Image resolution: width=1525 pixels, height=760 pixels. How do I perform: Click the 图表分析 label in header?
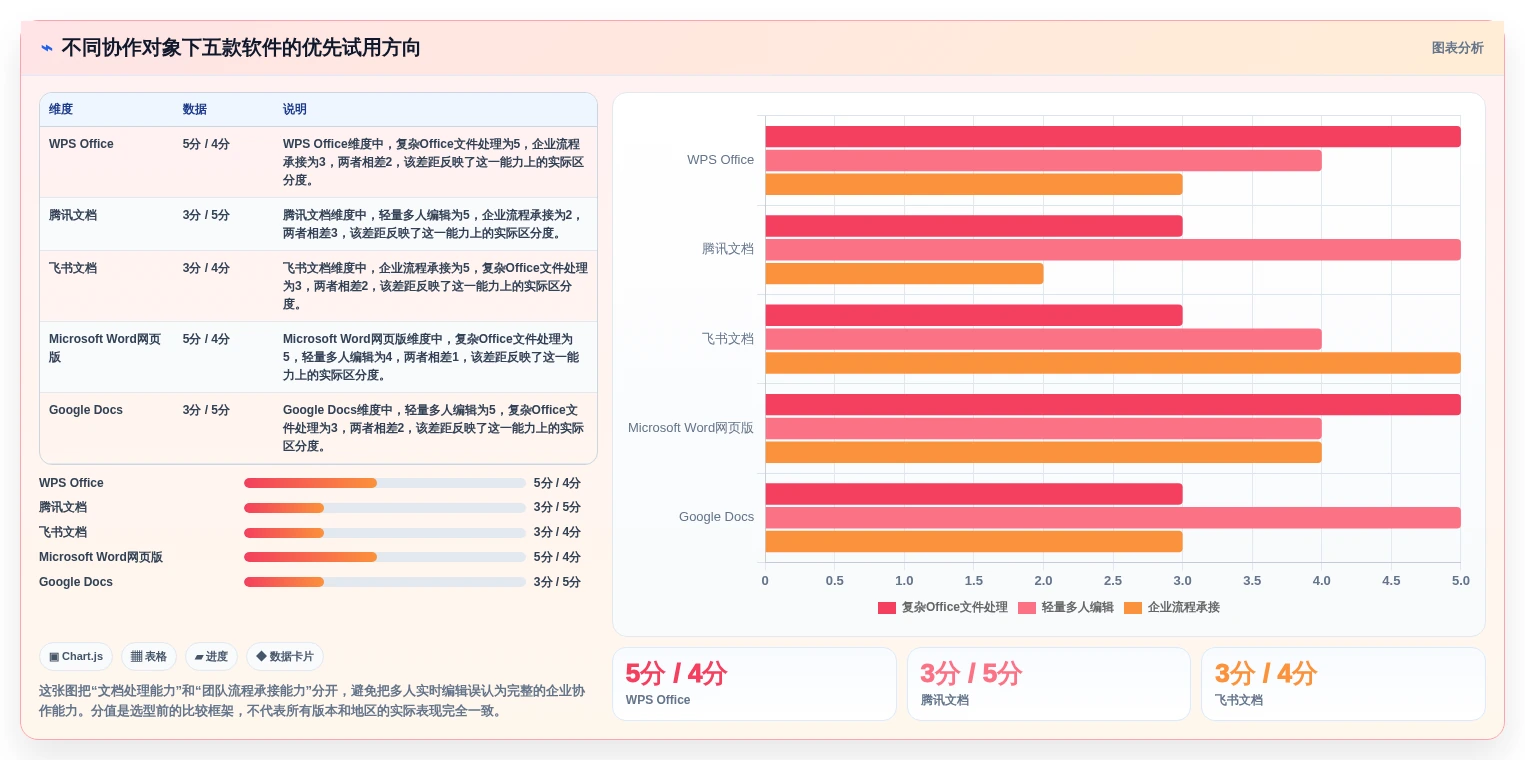point(1457,48)
